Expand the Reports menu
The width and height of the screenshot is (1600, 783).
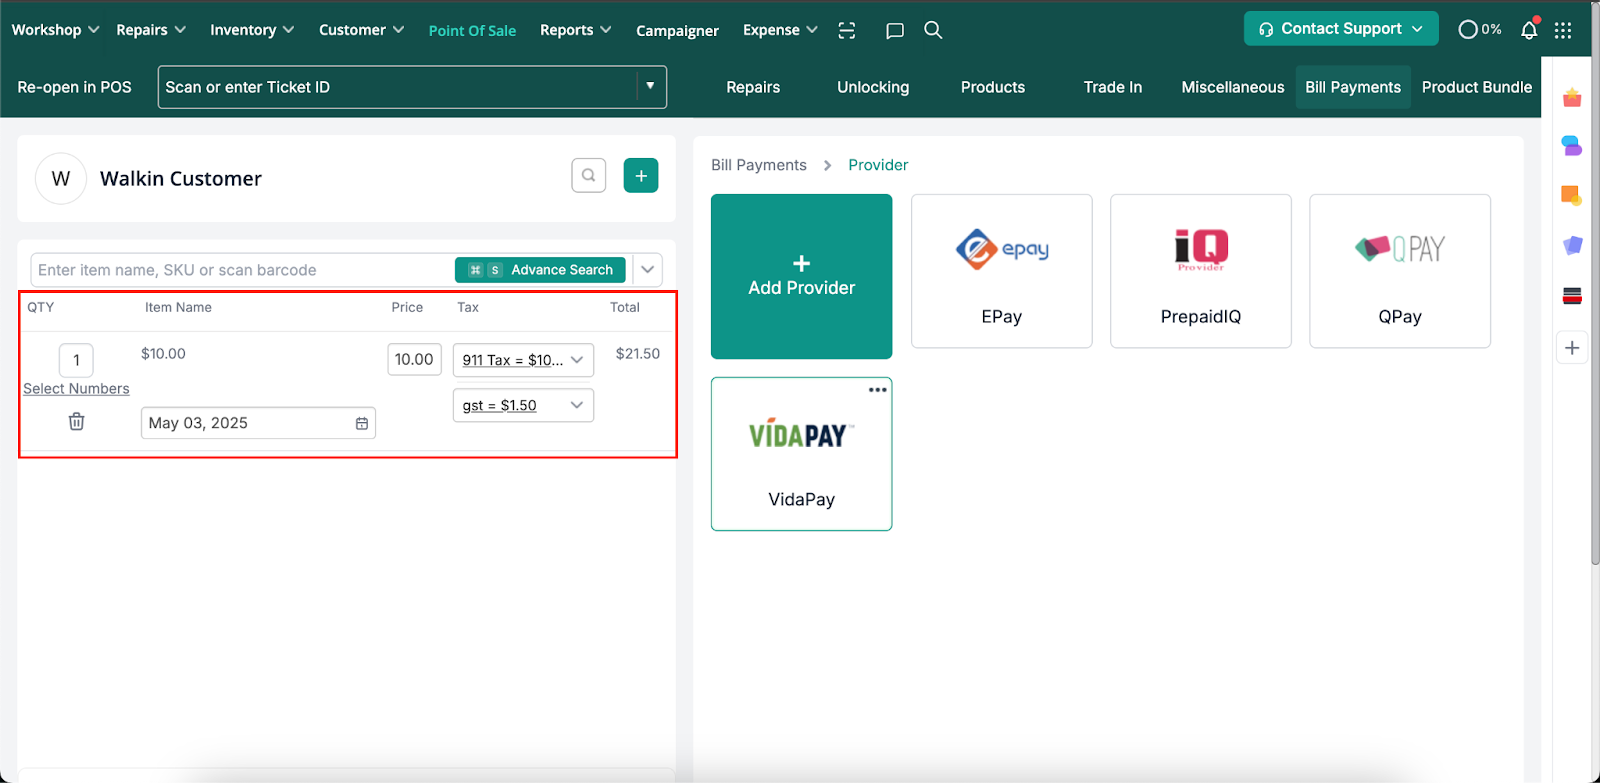tap(575, 30)
